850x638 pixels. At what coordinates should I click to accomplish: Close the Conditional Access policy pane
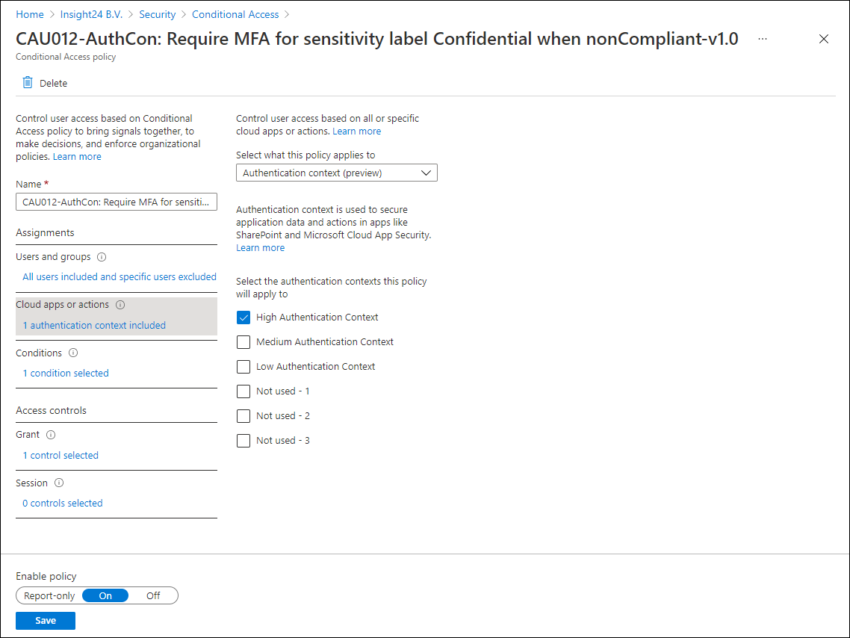(x=823, y=38)
